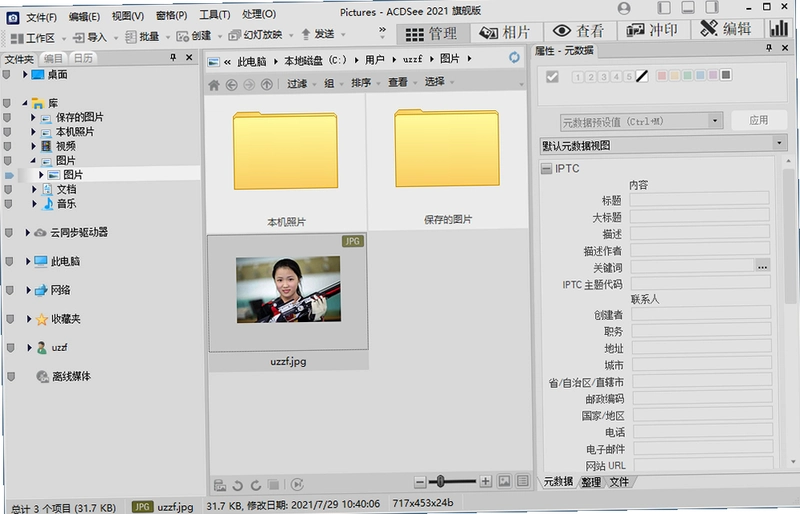800x514 pixels.
Task: Expand the 此电脑 tree node
Action: coord(28,261)
